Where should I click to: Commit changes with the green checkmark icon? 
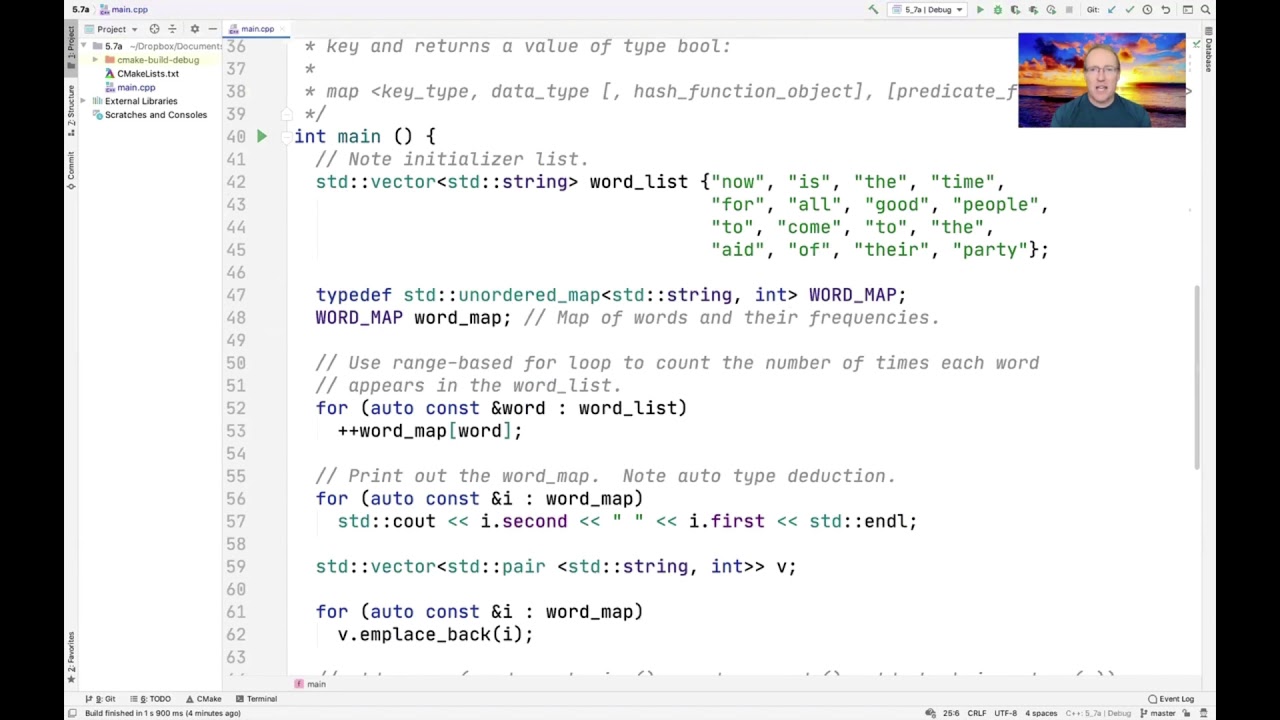tap(1128, 9)
